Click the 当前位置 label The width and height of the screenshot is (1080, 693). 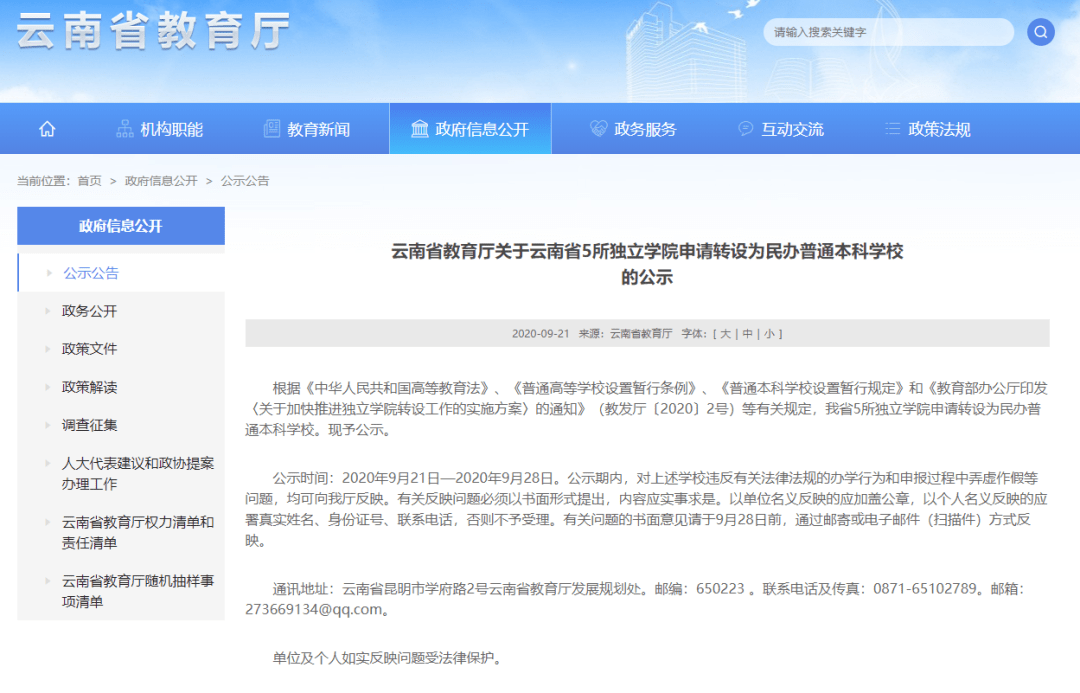click(x=43, y=181)
